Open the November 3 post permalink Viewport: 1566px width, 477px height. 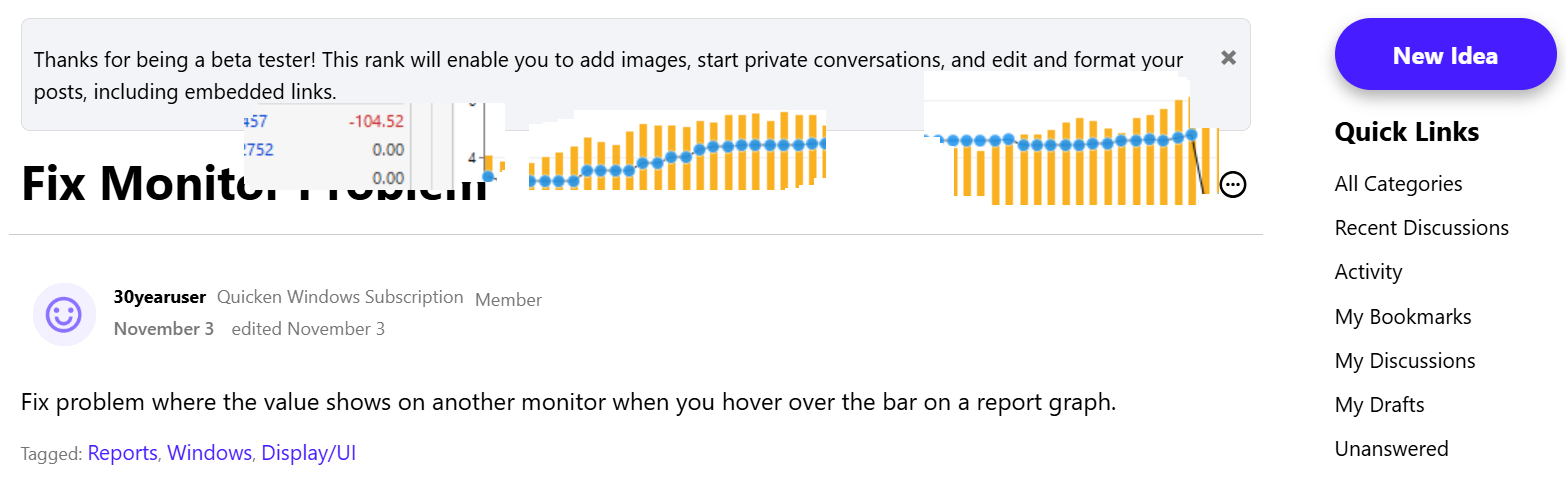[x=164, y=329]
